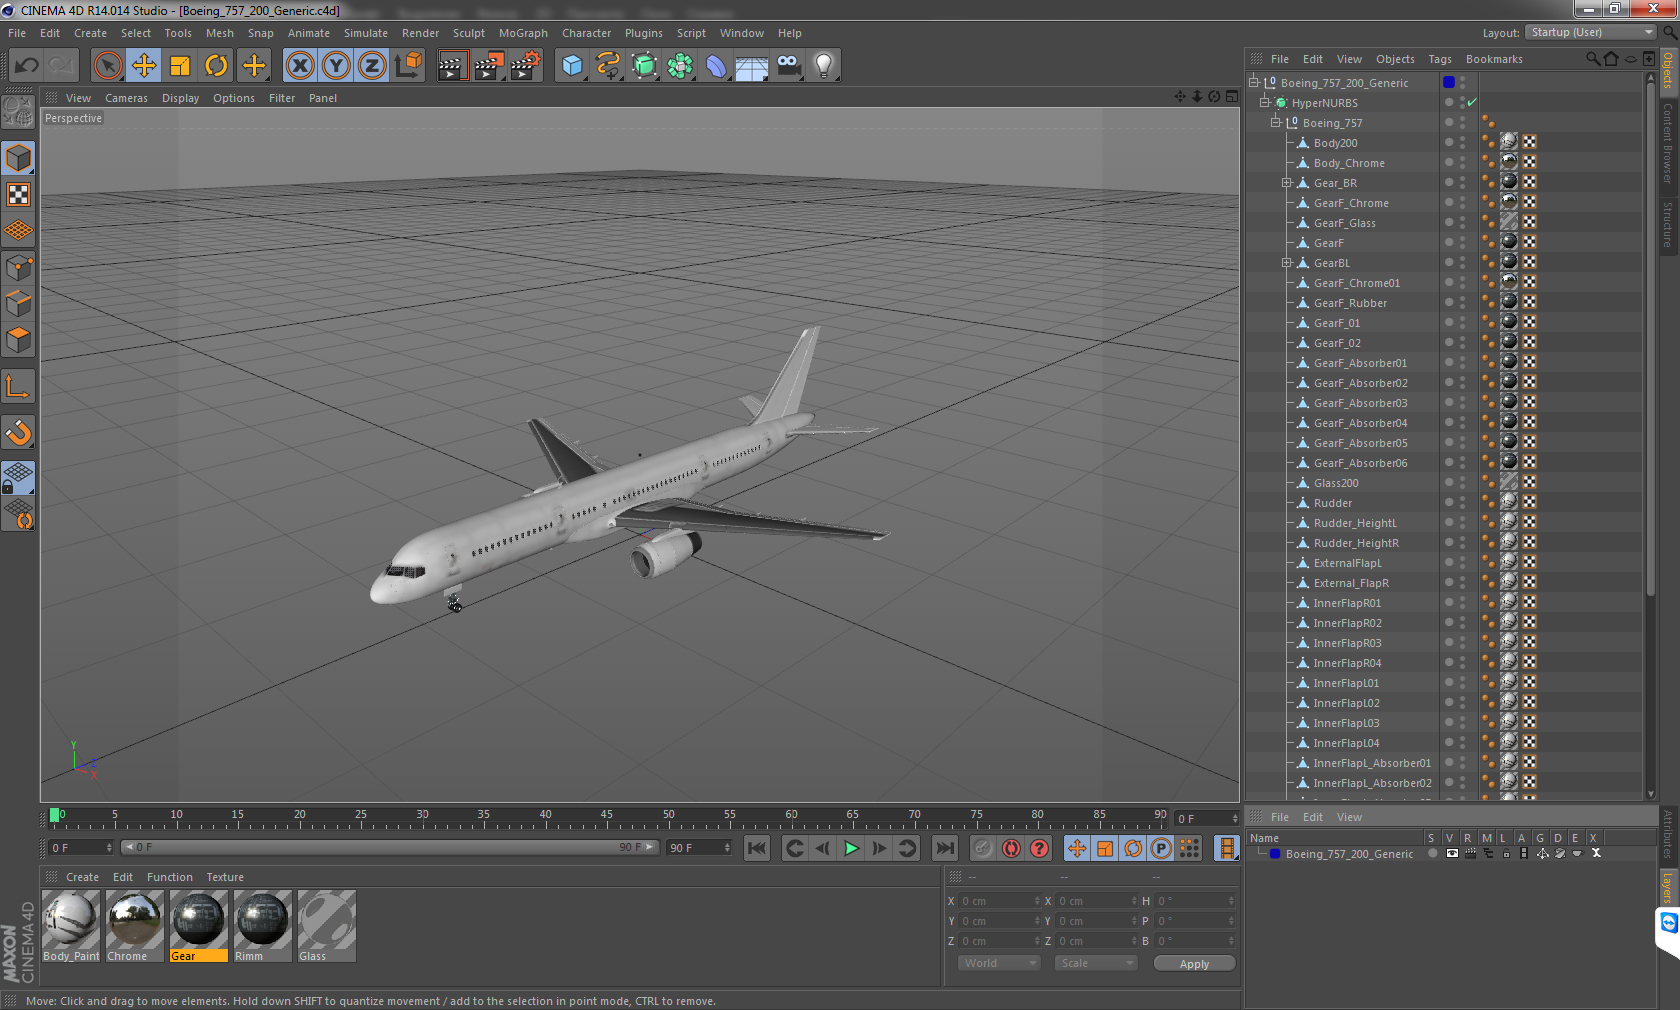This screenshot has width=1680, height=1010.
Task: Select the GearF_Rubber object
Action: tap(1350, 303)
